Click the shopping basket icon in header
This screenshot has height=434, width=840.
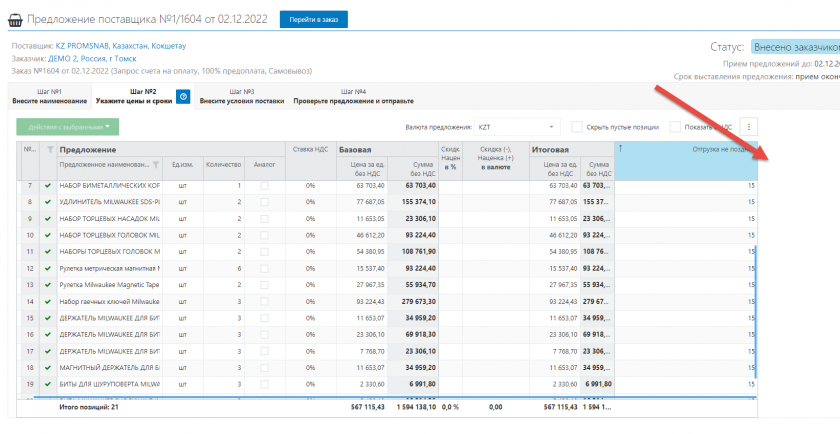[x=14, y=20]
